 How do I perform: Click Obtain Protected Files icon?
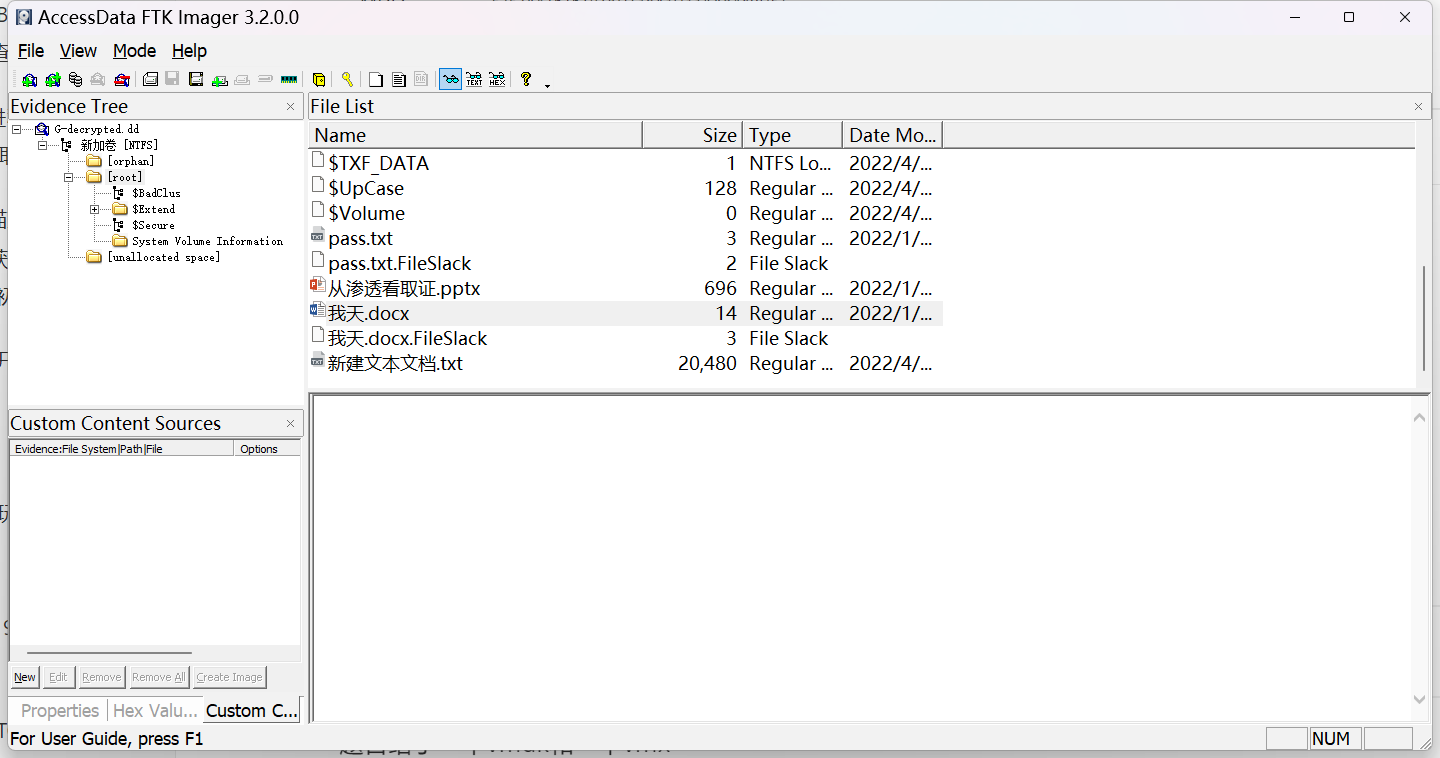pos(319,80)
